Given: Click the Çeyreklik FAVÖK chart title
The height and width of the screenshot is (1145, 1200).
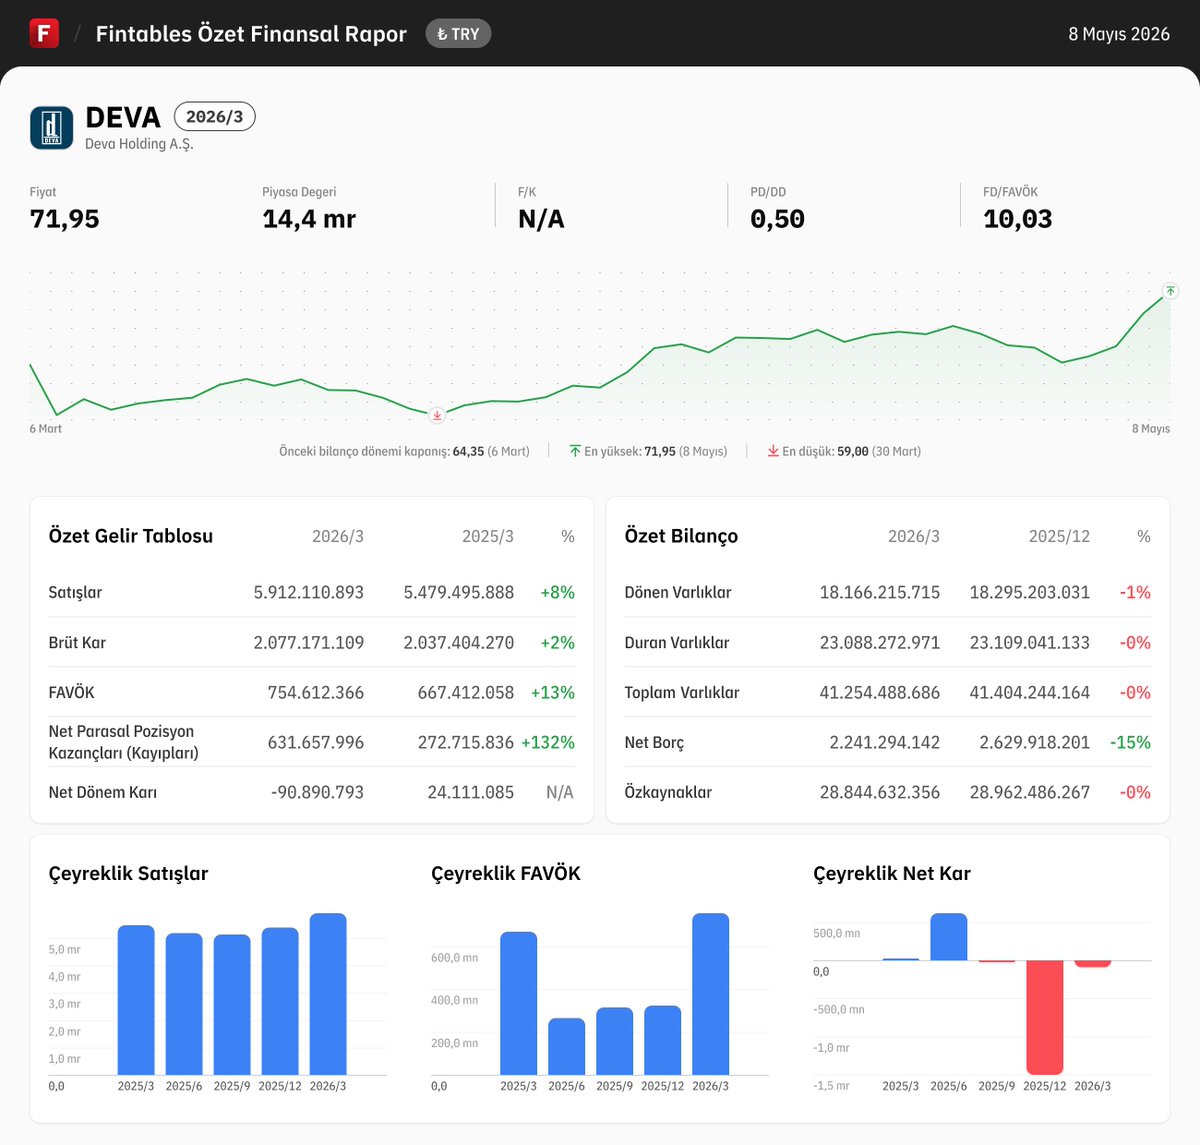Looking at the screenshot, I should 506,874.
